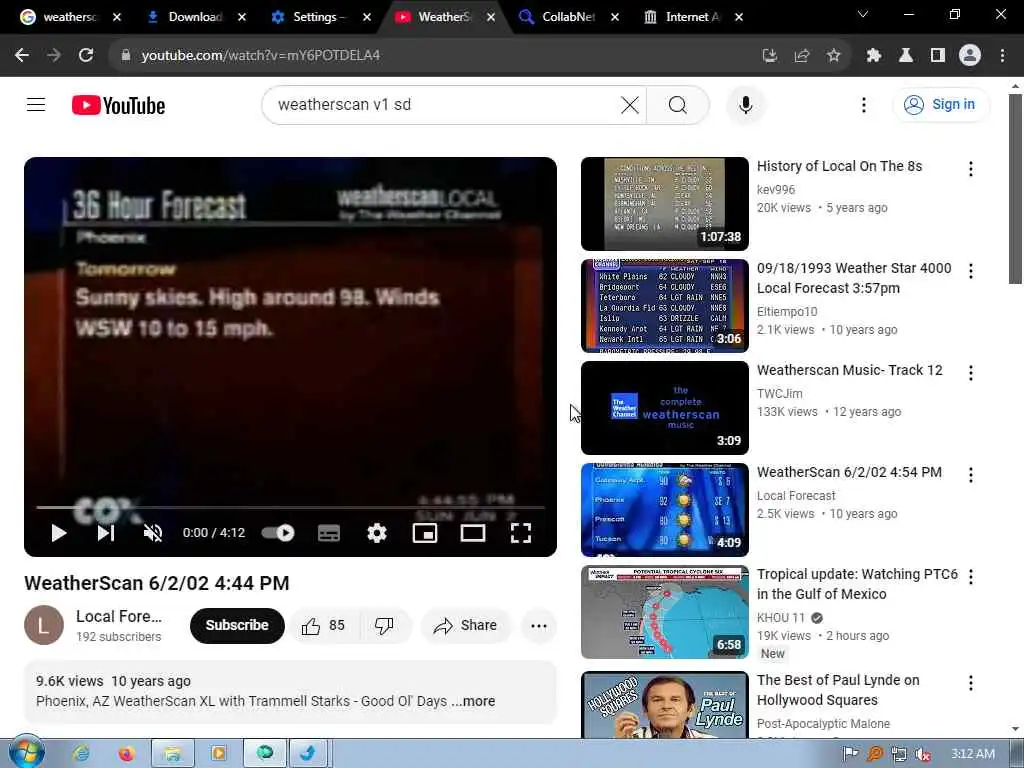Go back in browser history

pyautogui.click(x=22, y=56)
